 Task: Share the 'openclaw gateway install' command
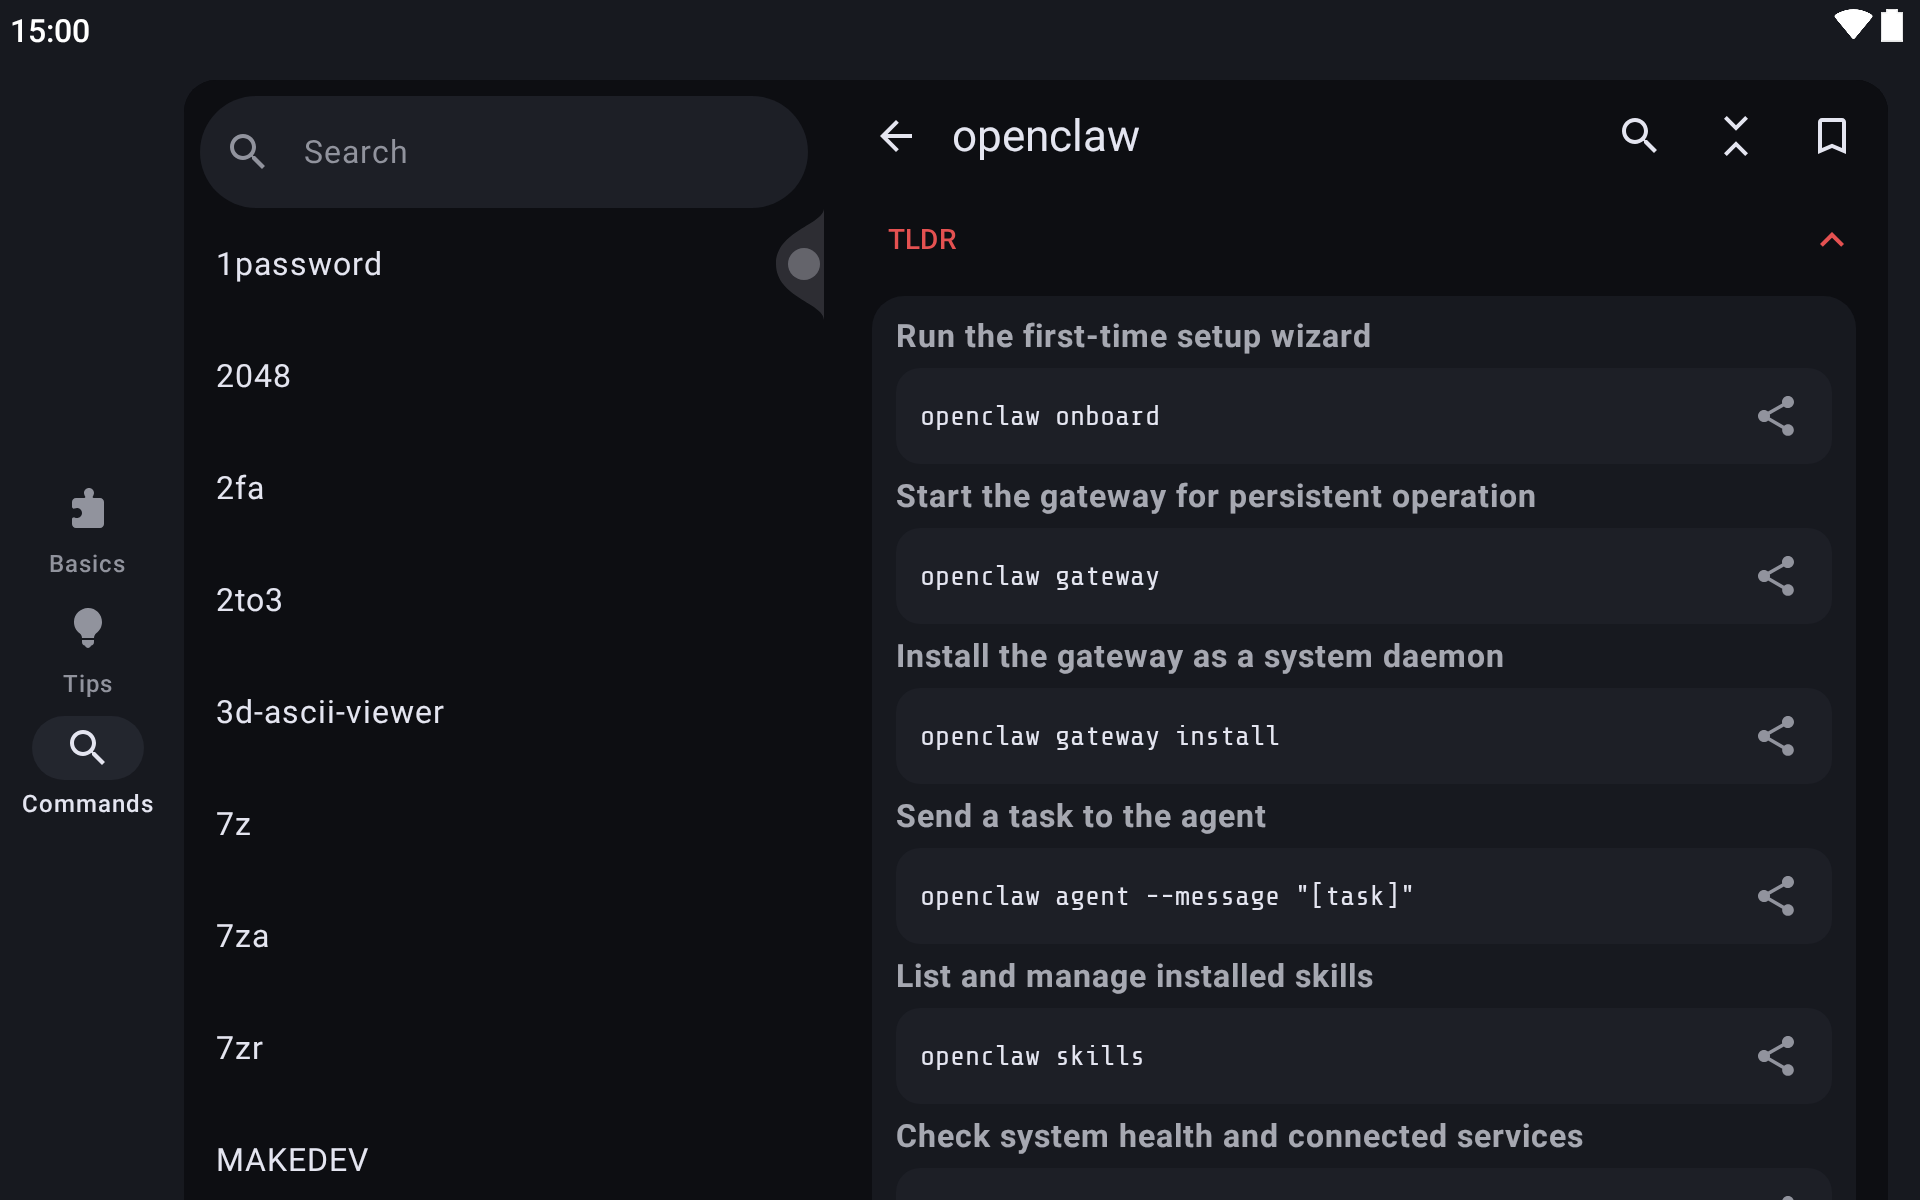click(x=1776, y=736)
